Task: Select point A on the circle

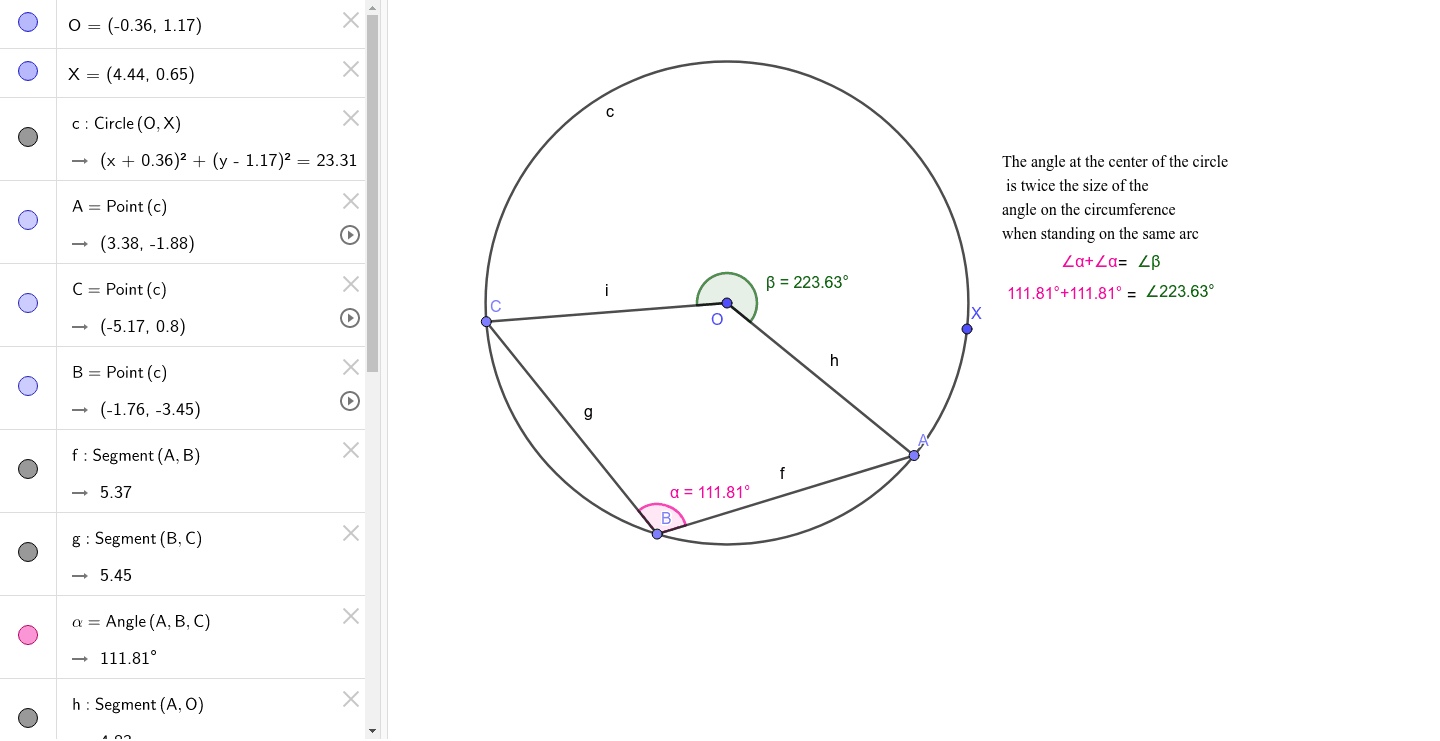Action: [x=914, y=455]
